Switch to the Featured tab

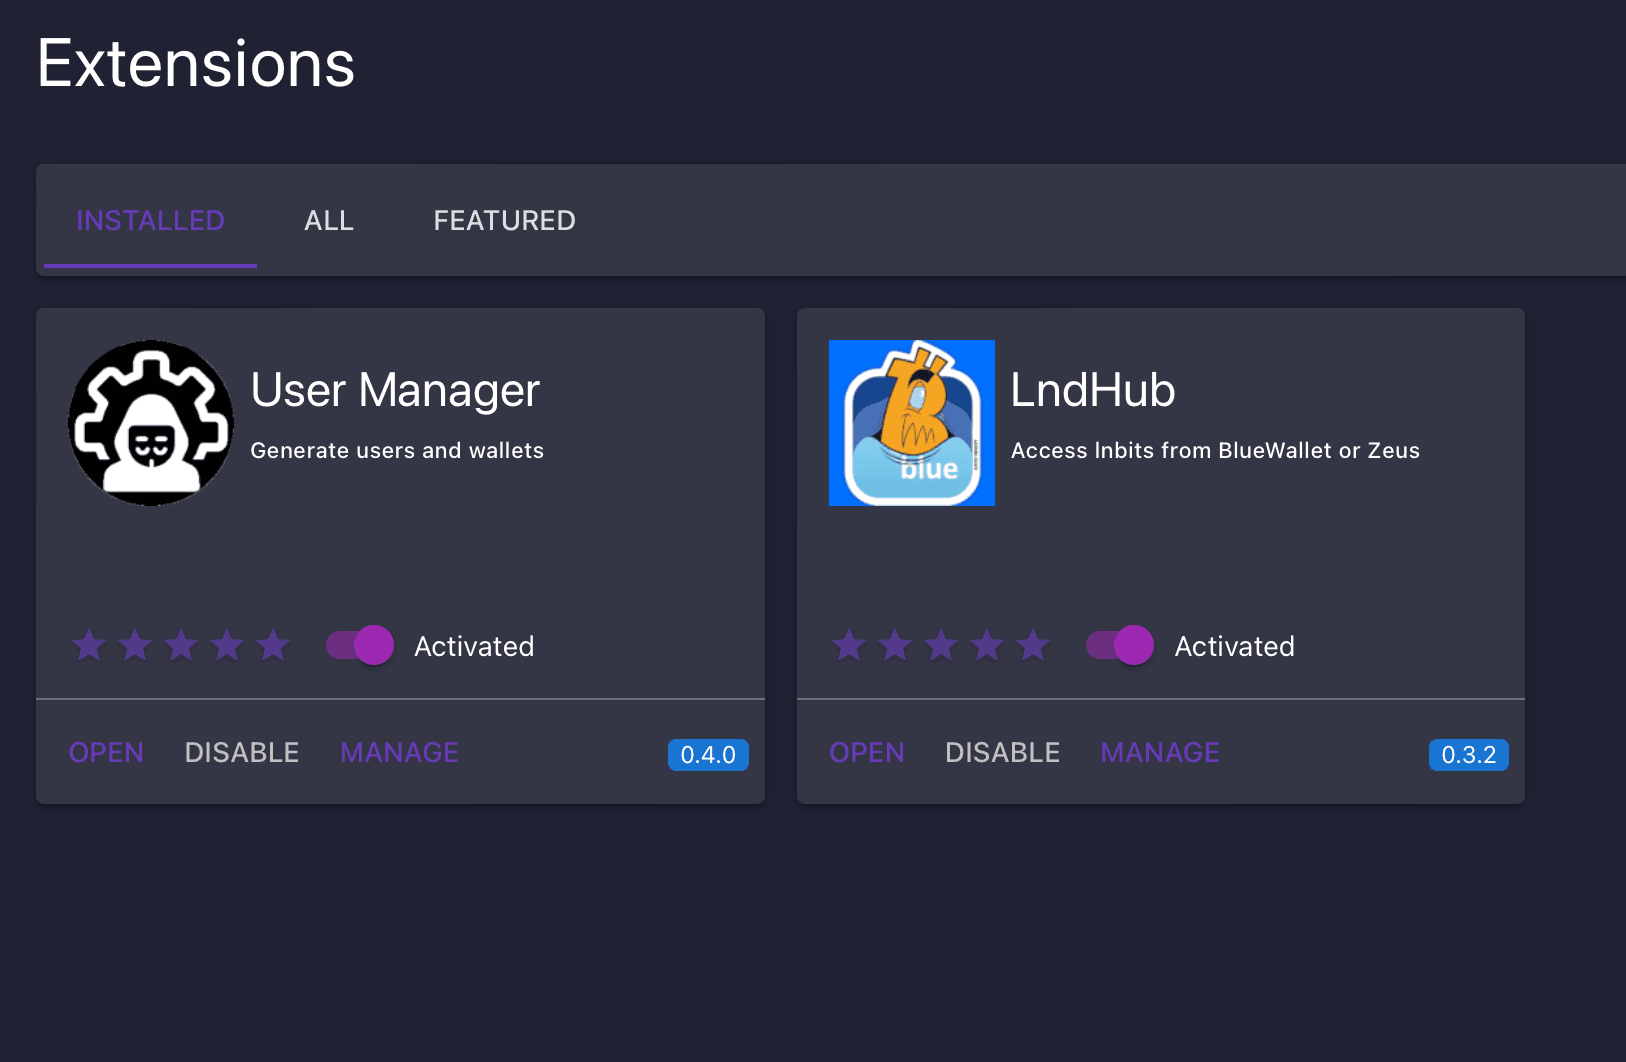pyautogui.click(x=504, y=220)
